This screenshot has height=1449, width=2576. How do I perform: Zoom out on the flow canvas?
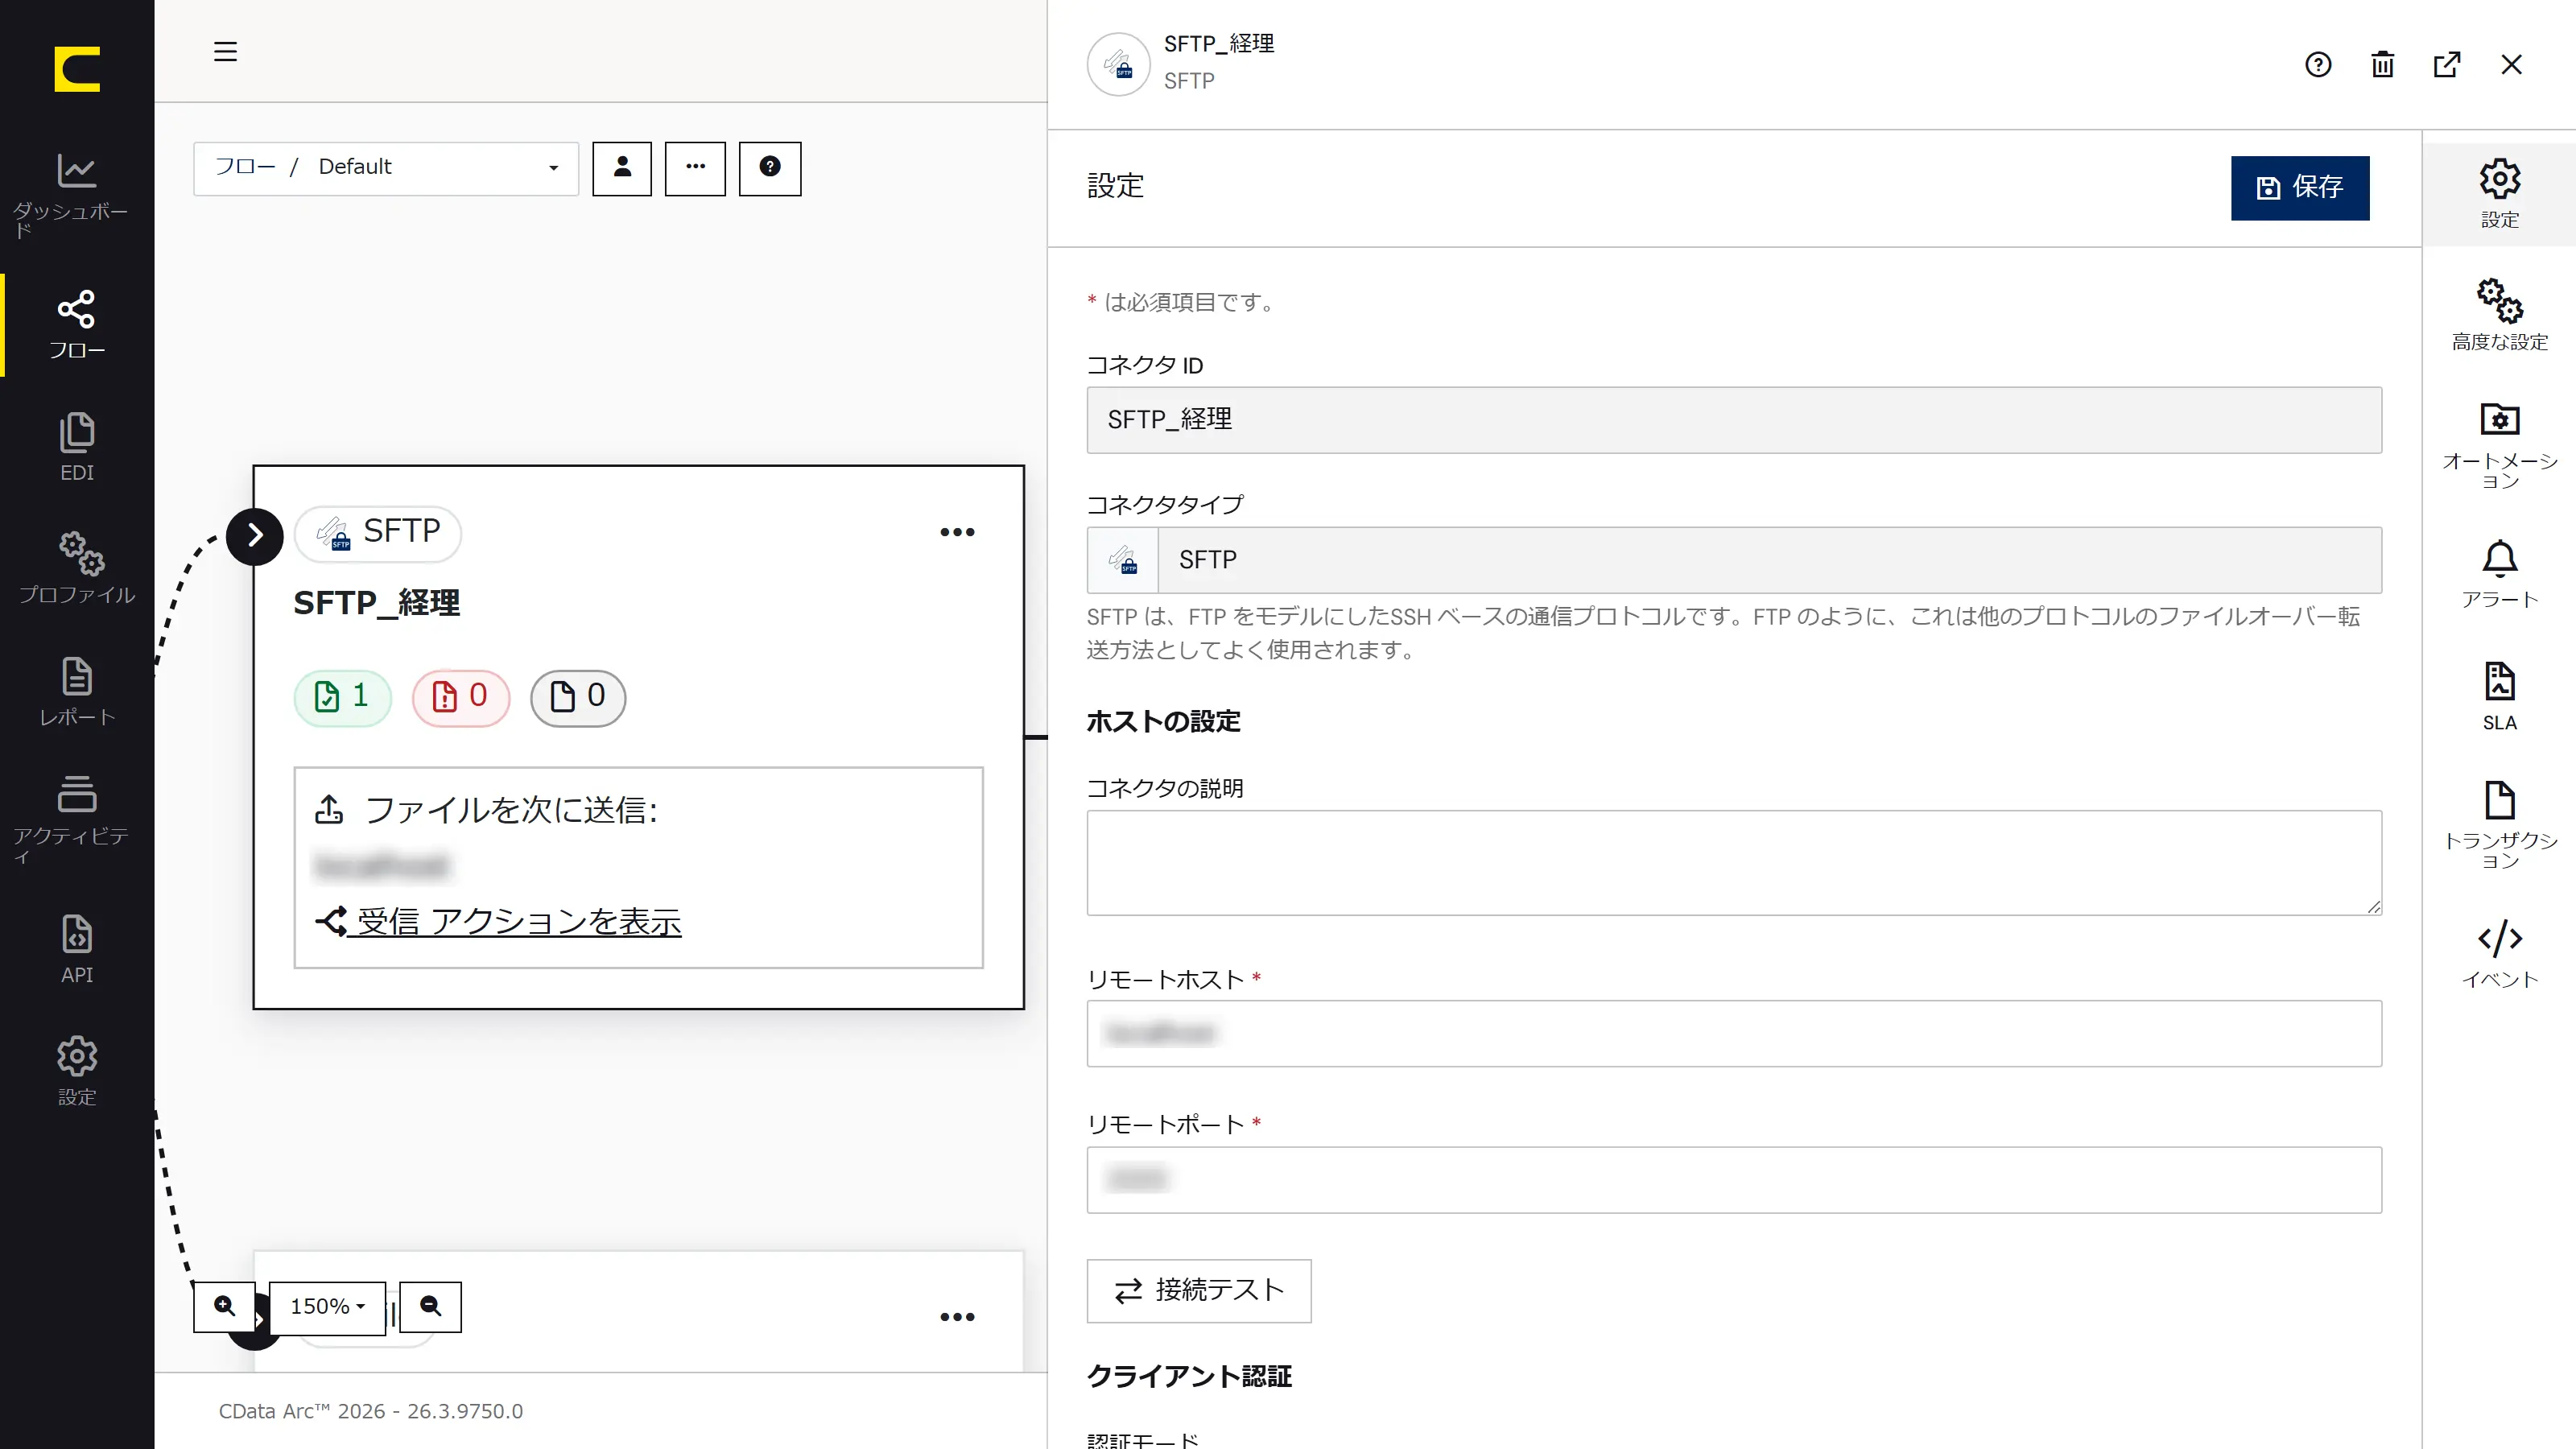431,1306
